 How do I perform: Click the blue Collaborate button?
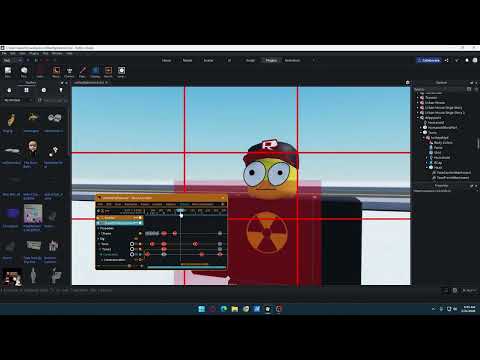coord(429,60)
